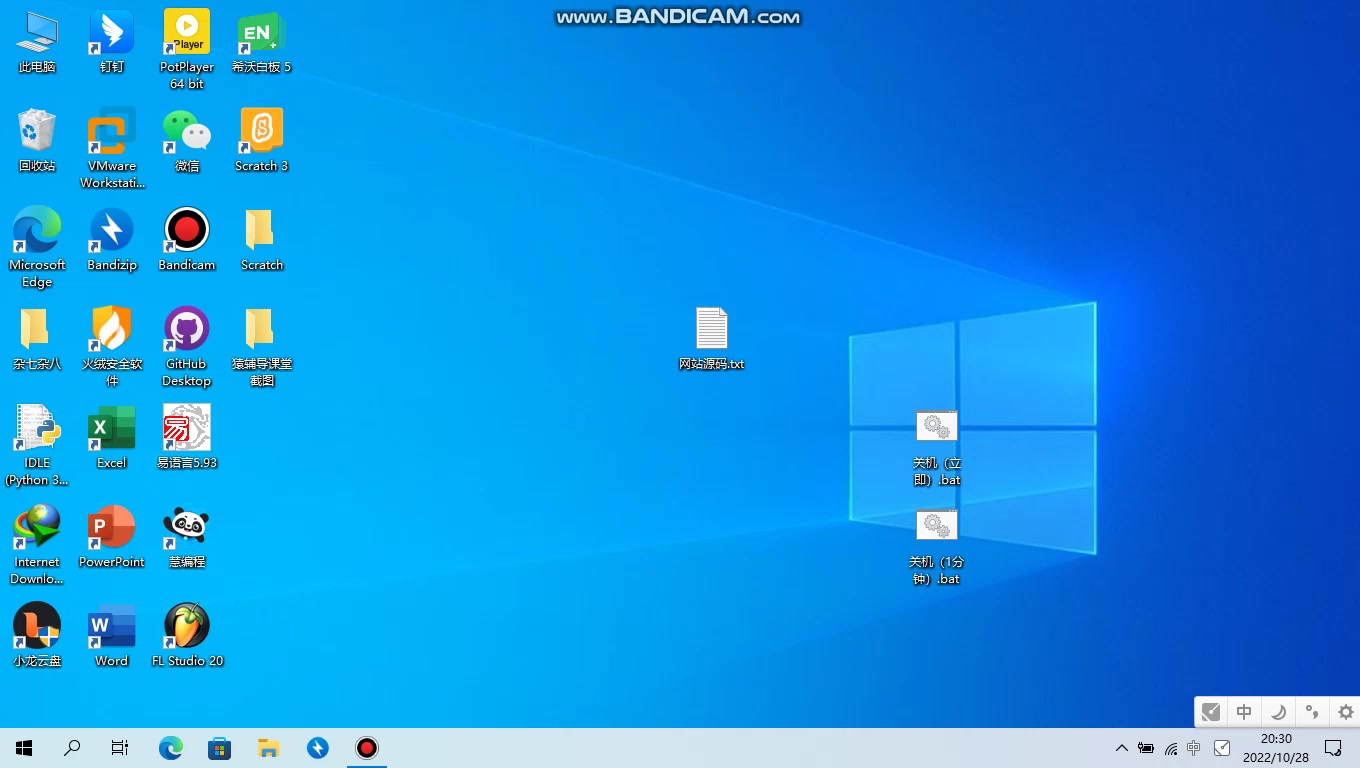Toggle punctuation mode on the floating IME bar
The width and height of the screenshot is (1360, 768).
[1312, 712]
